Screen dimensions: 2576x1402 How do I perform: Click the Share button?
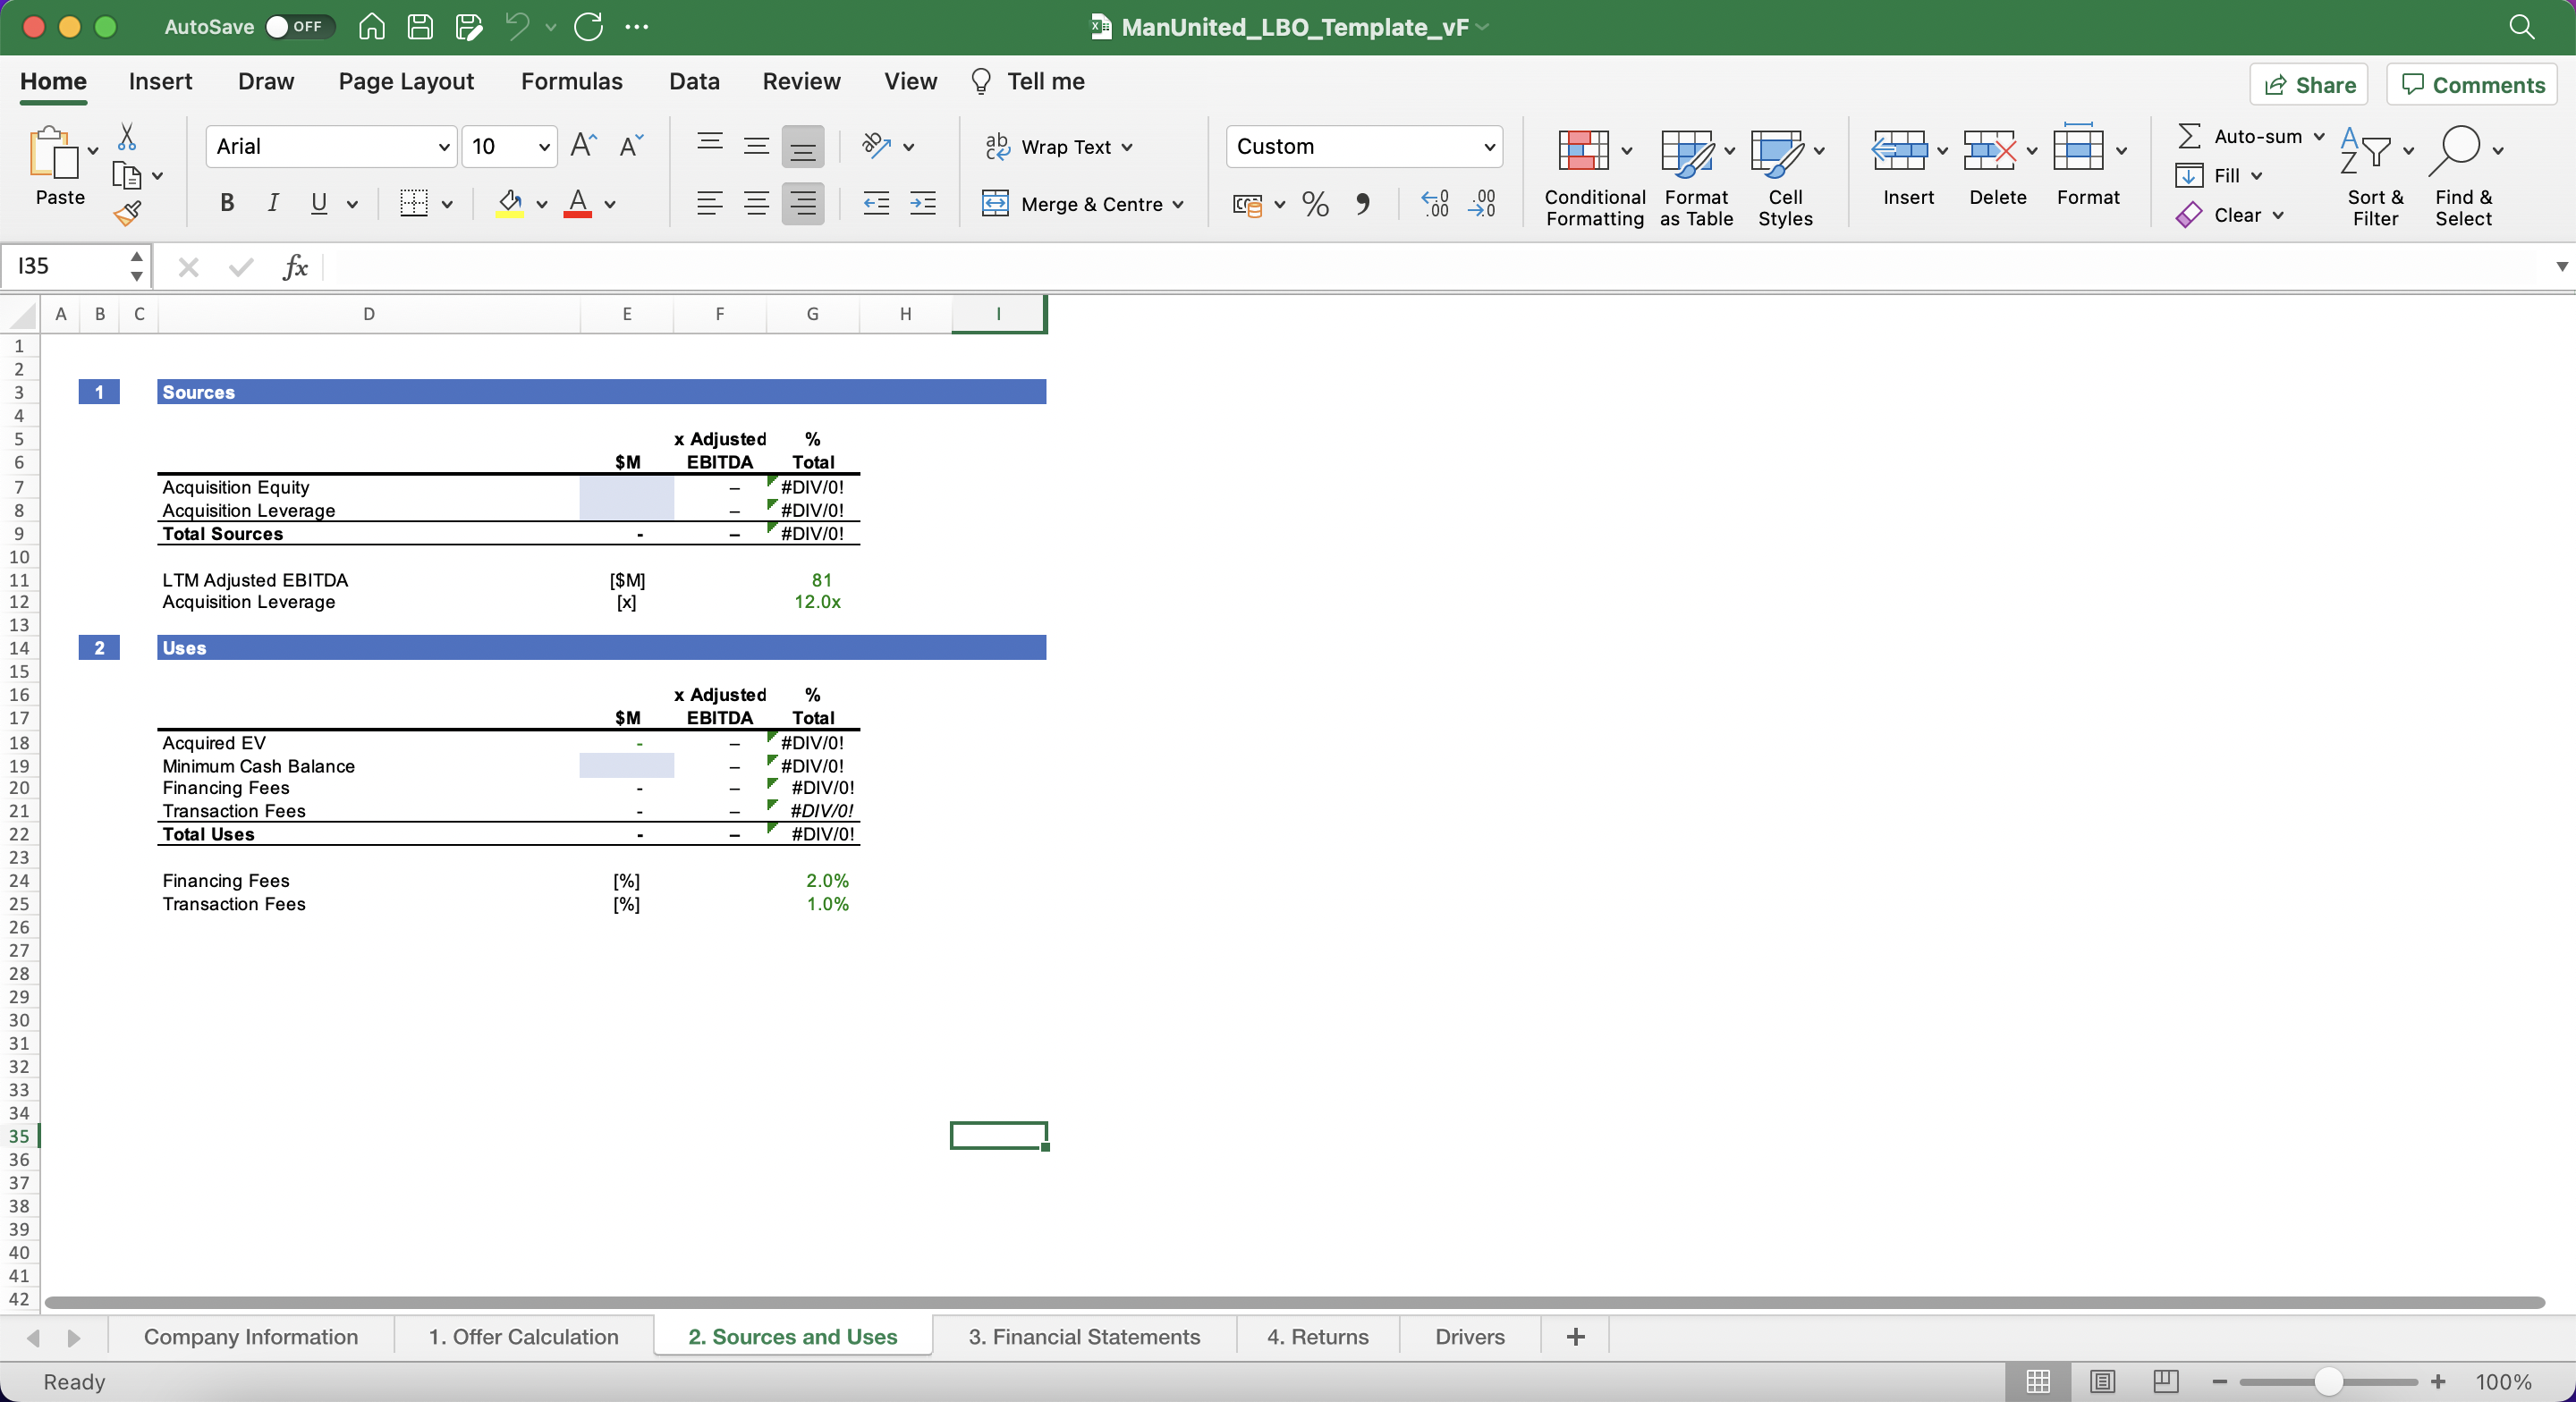click(2309, 85)
